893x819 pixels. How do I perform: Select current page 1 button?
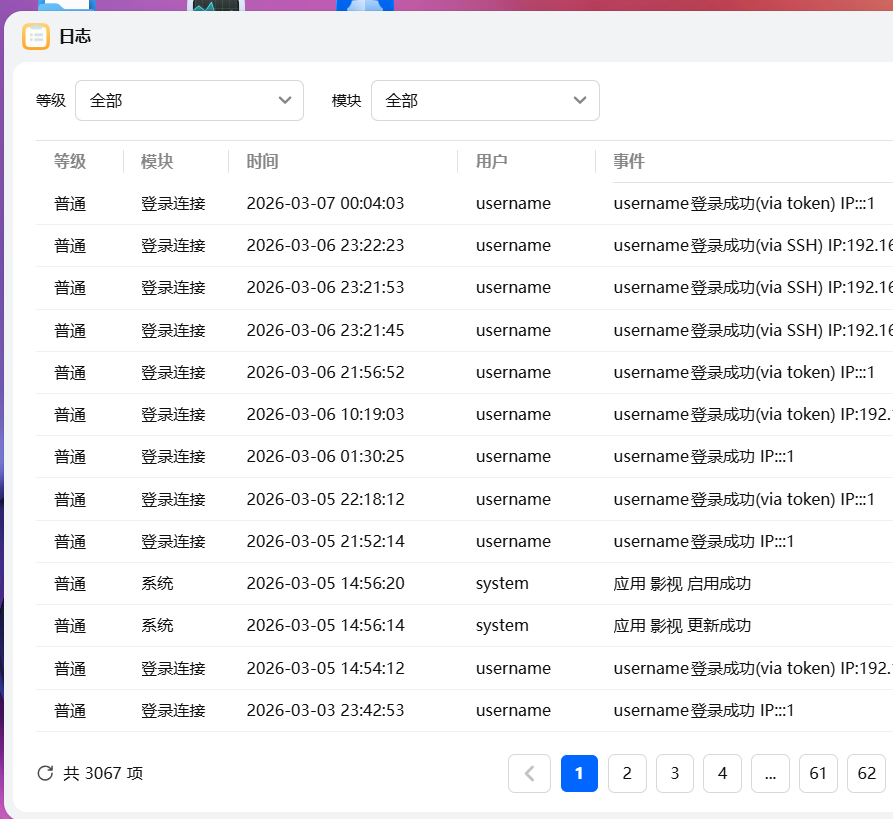coord(579,773)
